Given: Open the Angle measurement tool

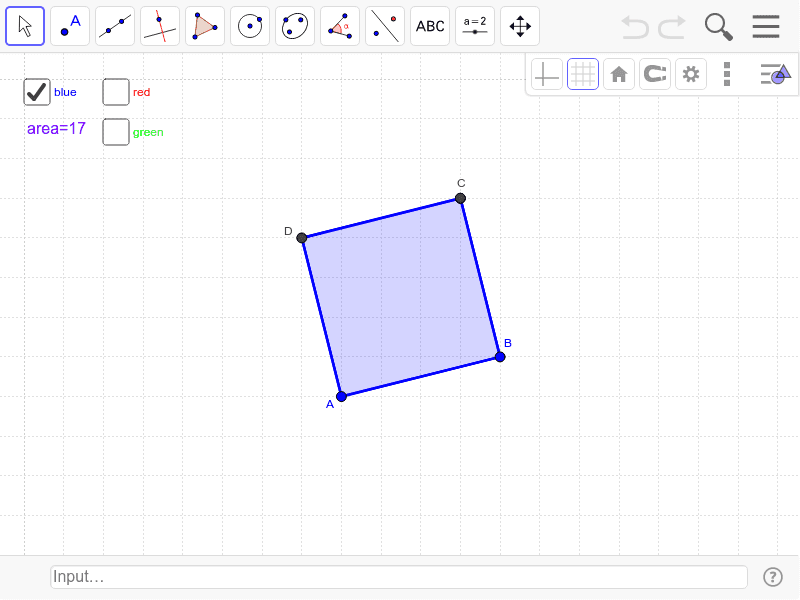Looking at the screenshot, I should (x=339, y=26).
